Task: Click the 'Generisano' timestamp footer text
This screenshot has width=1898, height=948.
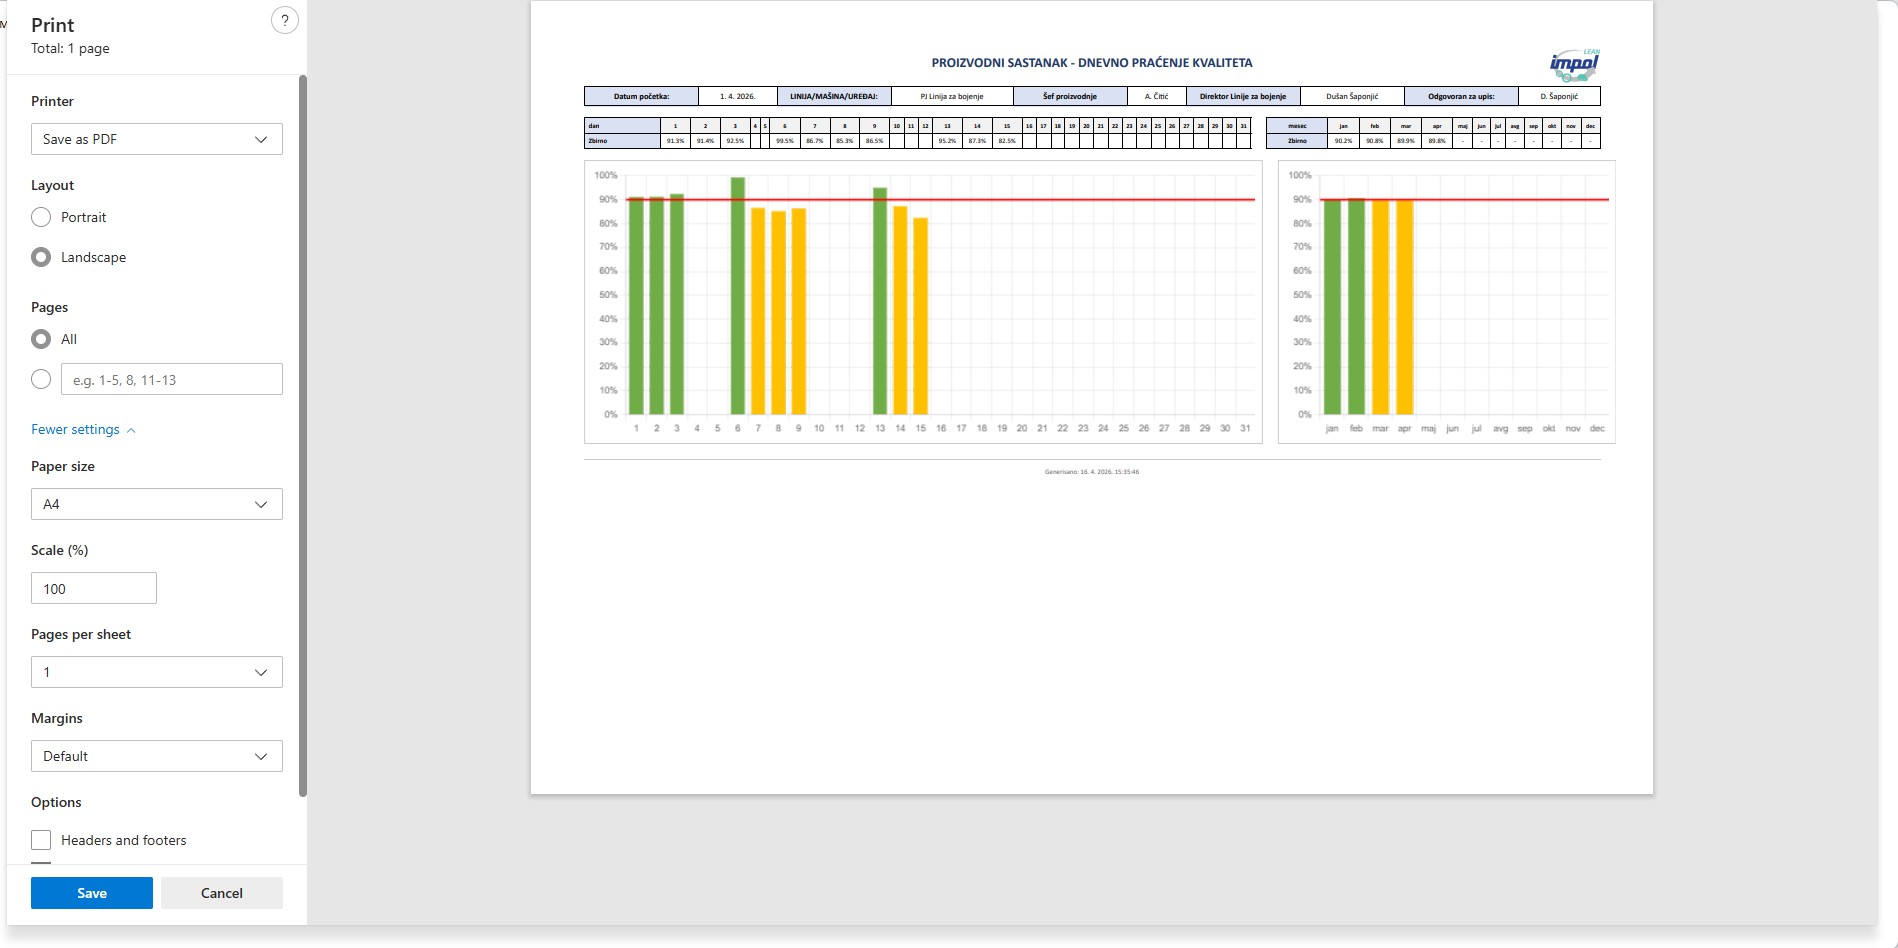Action: coord(1092,472)
